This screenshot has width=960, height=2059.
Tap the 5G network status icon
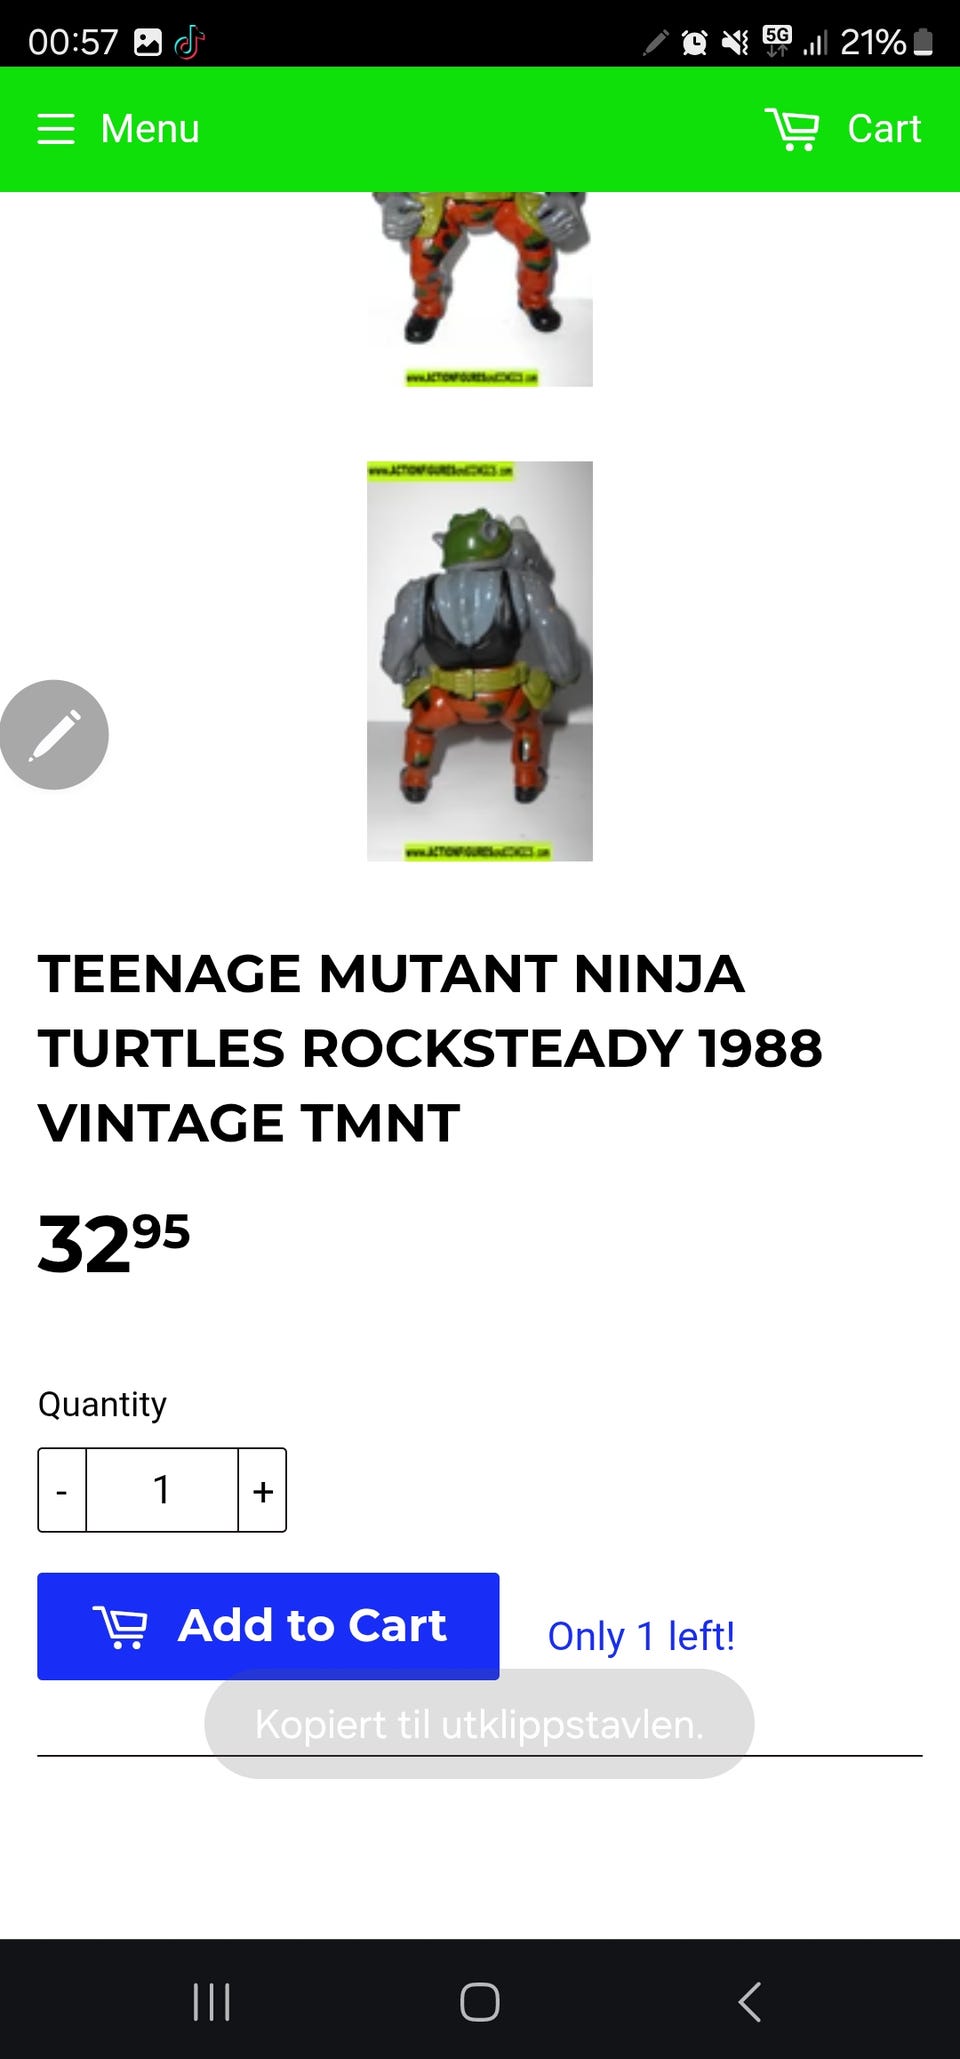click(x=776, y=40)
